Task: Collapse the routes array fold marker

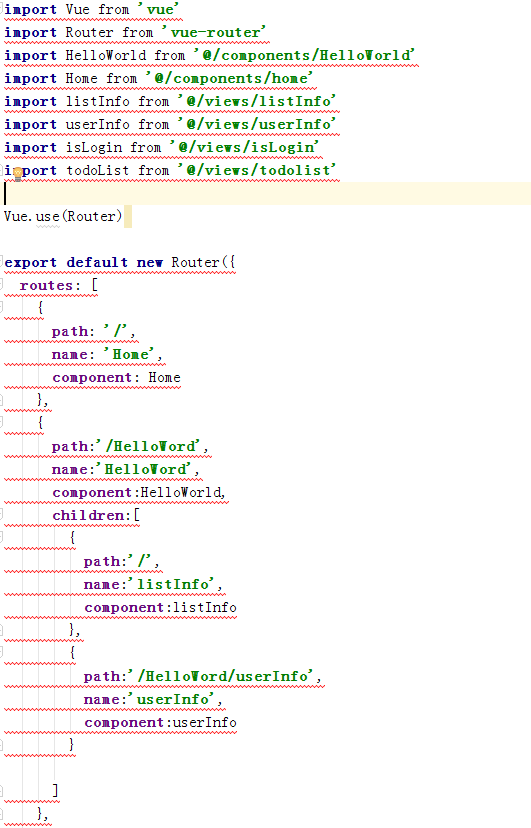Action: coord(2,286)
